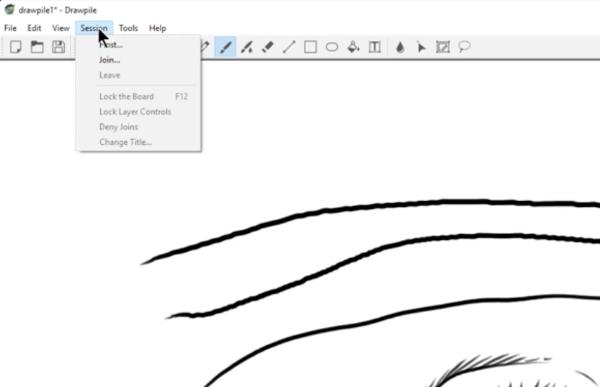Viewport: 600px width, 387px height.
Task: Create a new document with toolbar icon
Action: pyautogui.click(x=15, y=47)
